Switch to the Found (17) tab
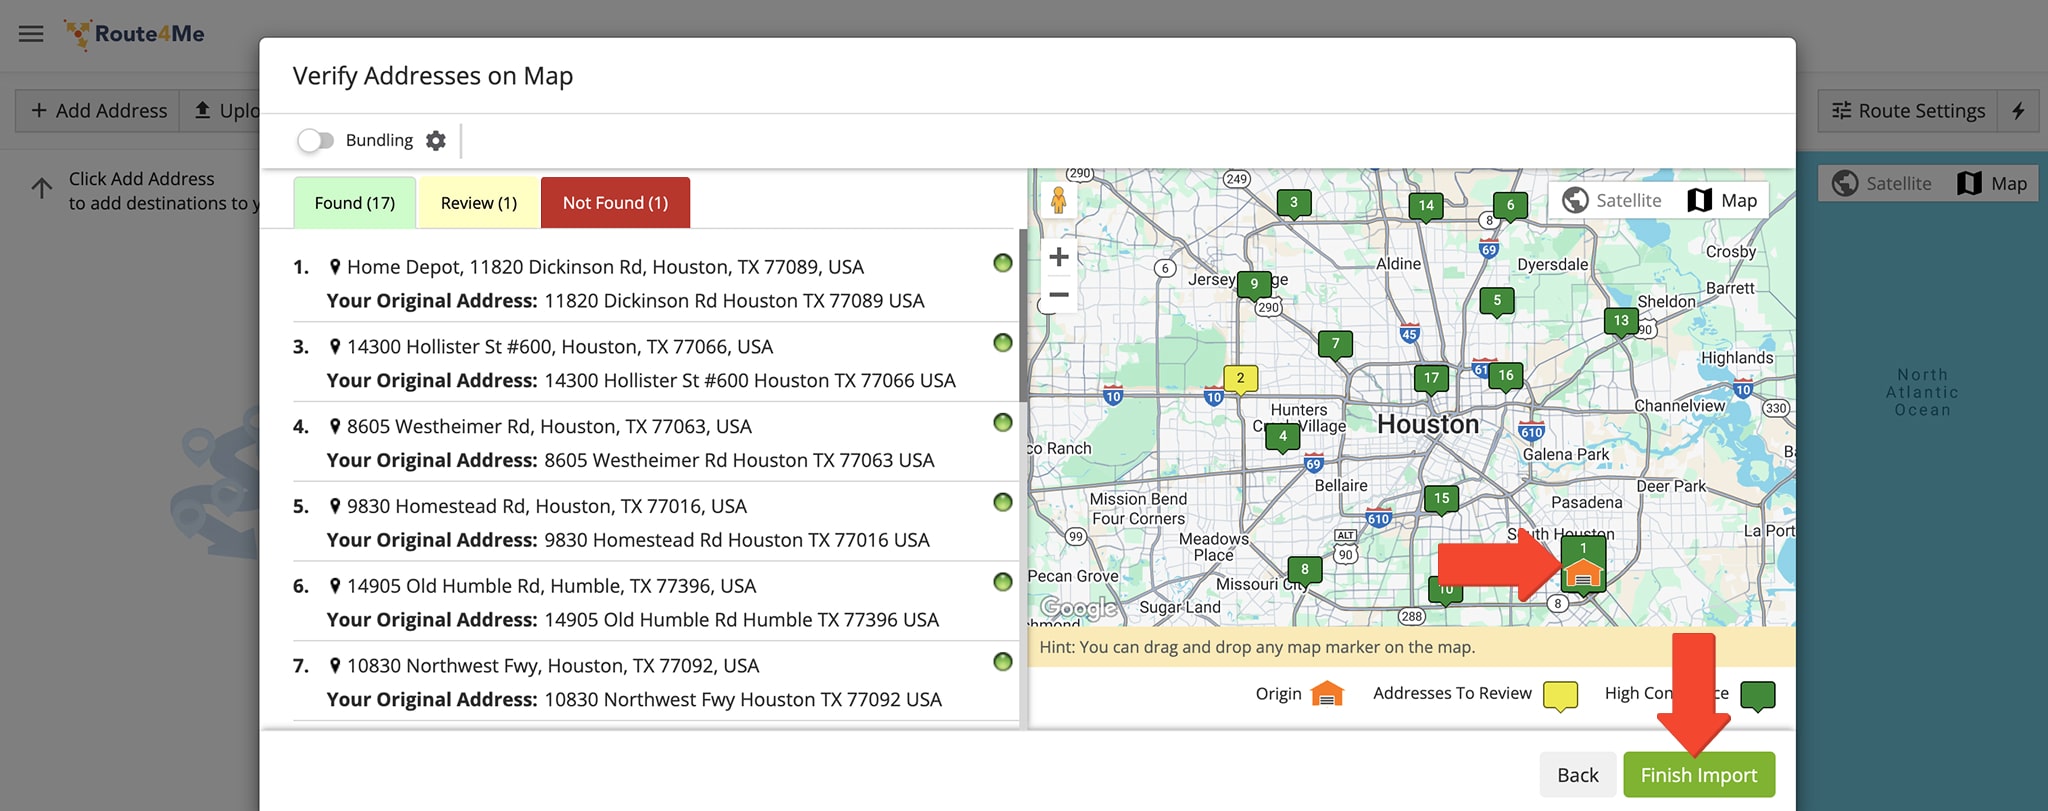This screenshot has width=2048, height=811. [x=354, y=203]
